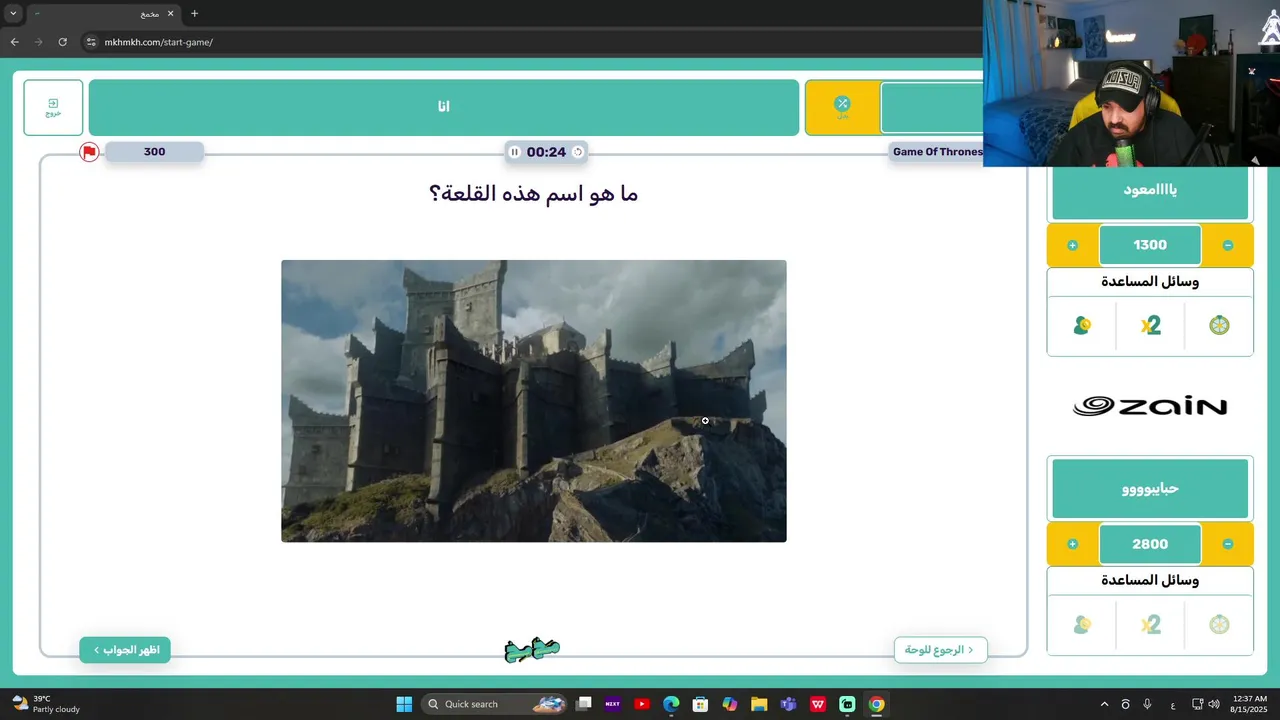Open Google Chrome from taskbar
This screenshot has width=1280, height=720.
coord(877,704)
